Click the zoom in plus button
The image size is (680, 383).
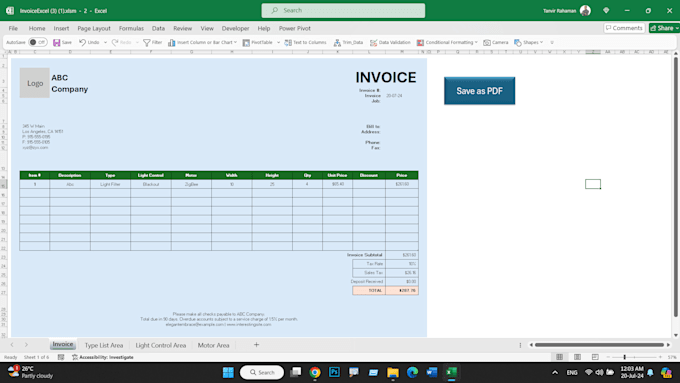coord(660,357)
